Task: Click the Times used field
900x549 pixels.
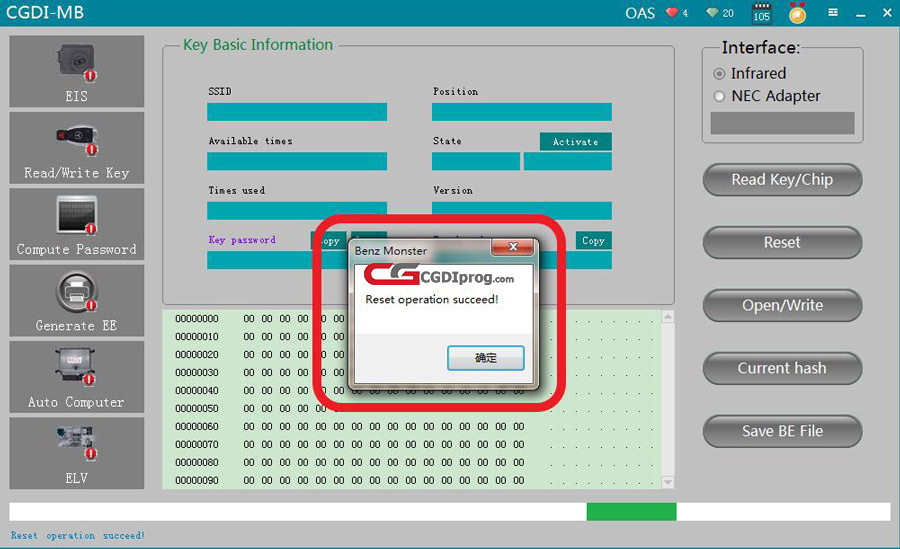Action: (x=297, y=210)
